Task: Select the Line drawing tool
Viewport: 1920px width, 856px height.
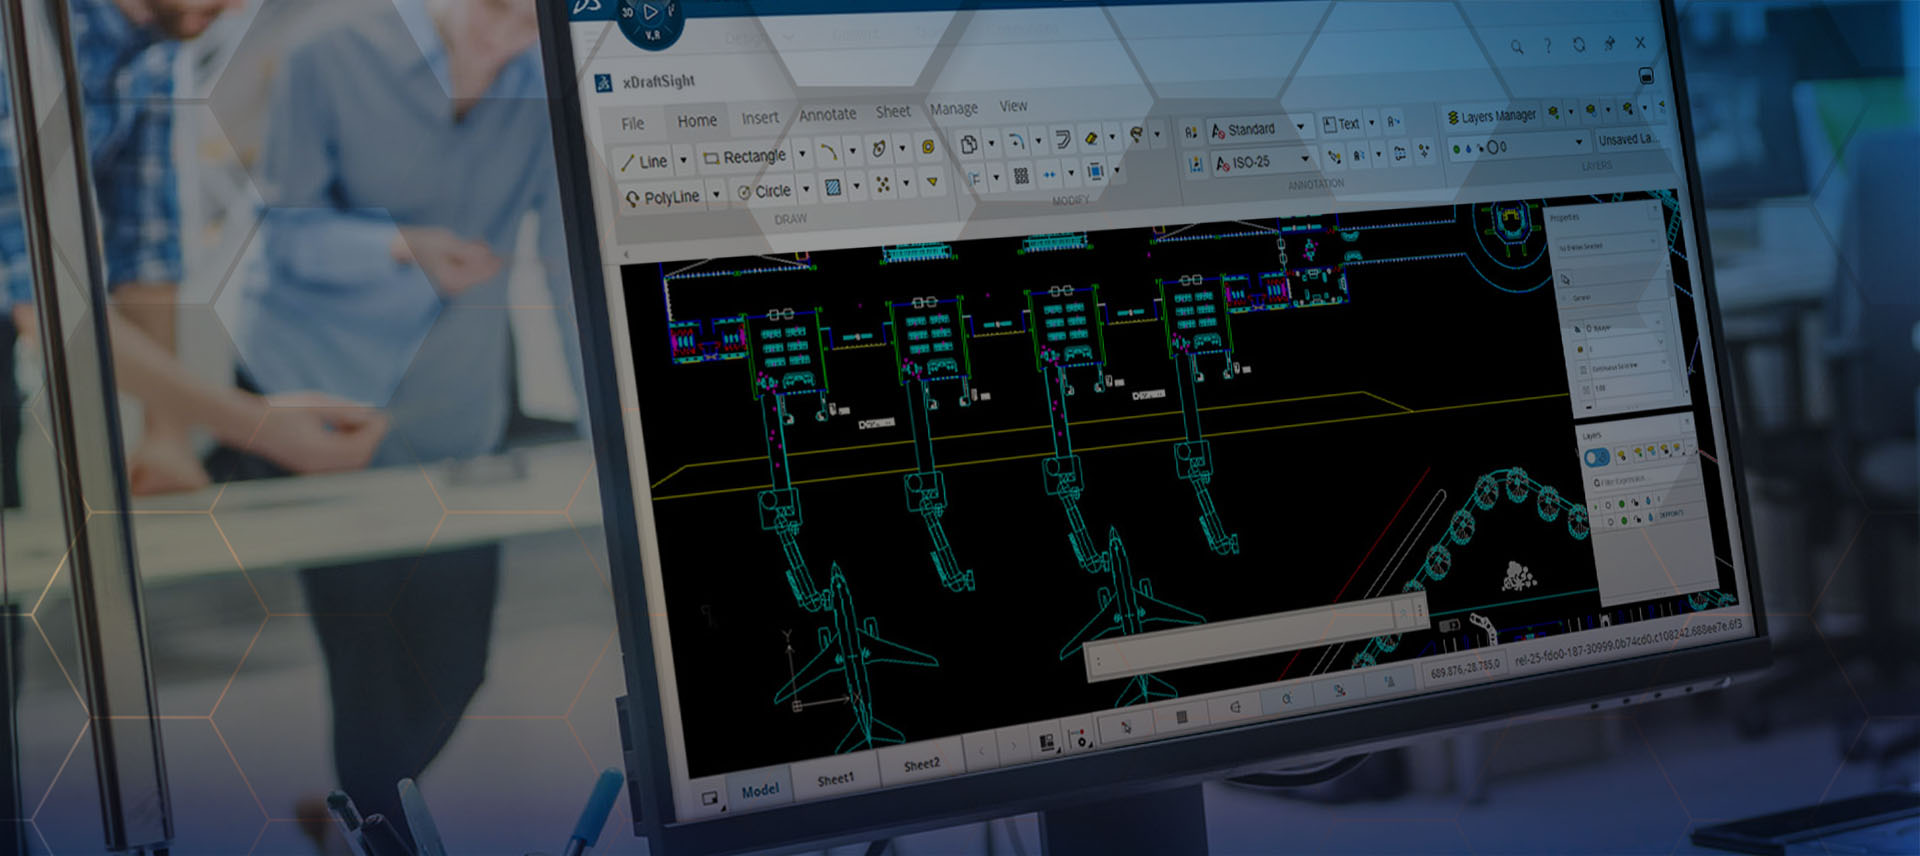Action: pos(643,161)
